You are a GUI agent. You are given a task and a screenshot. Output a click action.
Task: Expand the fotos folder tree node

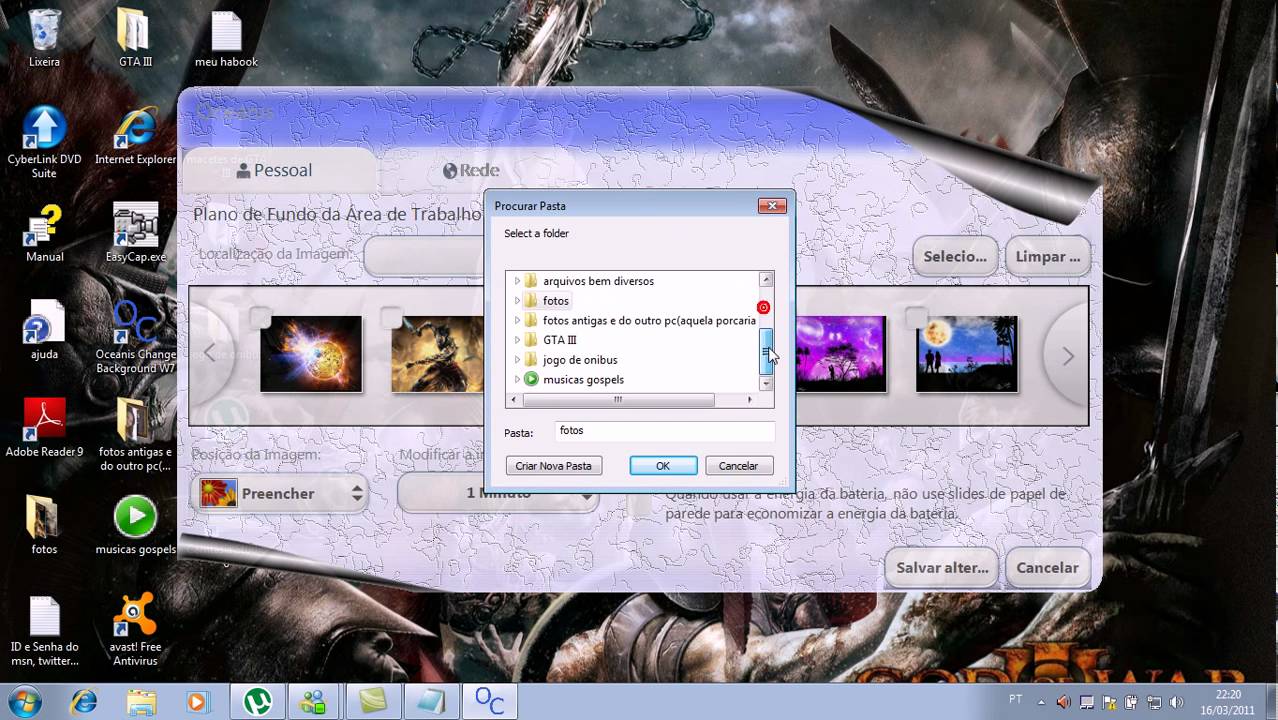click(517, 301)
